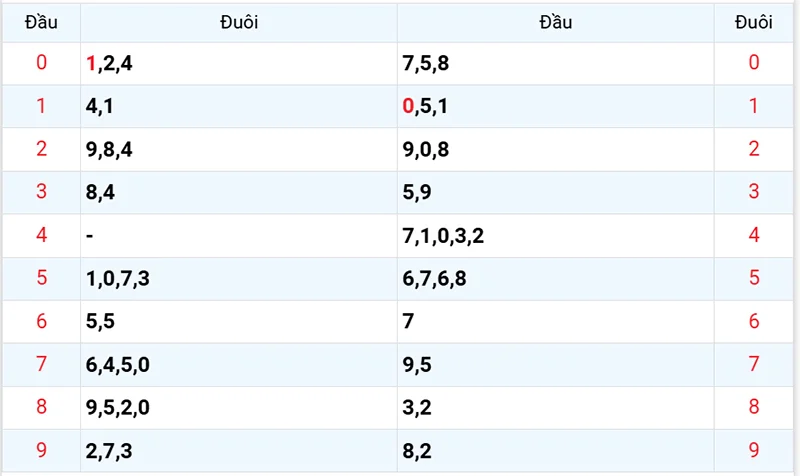The width and height of the screenshot is (800, 476).
Task: Select the Đuôi header next to the first Đầu header
Action: click(239, 22)
